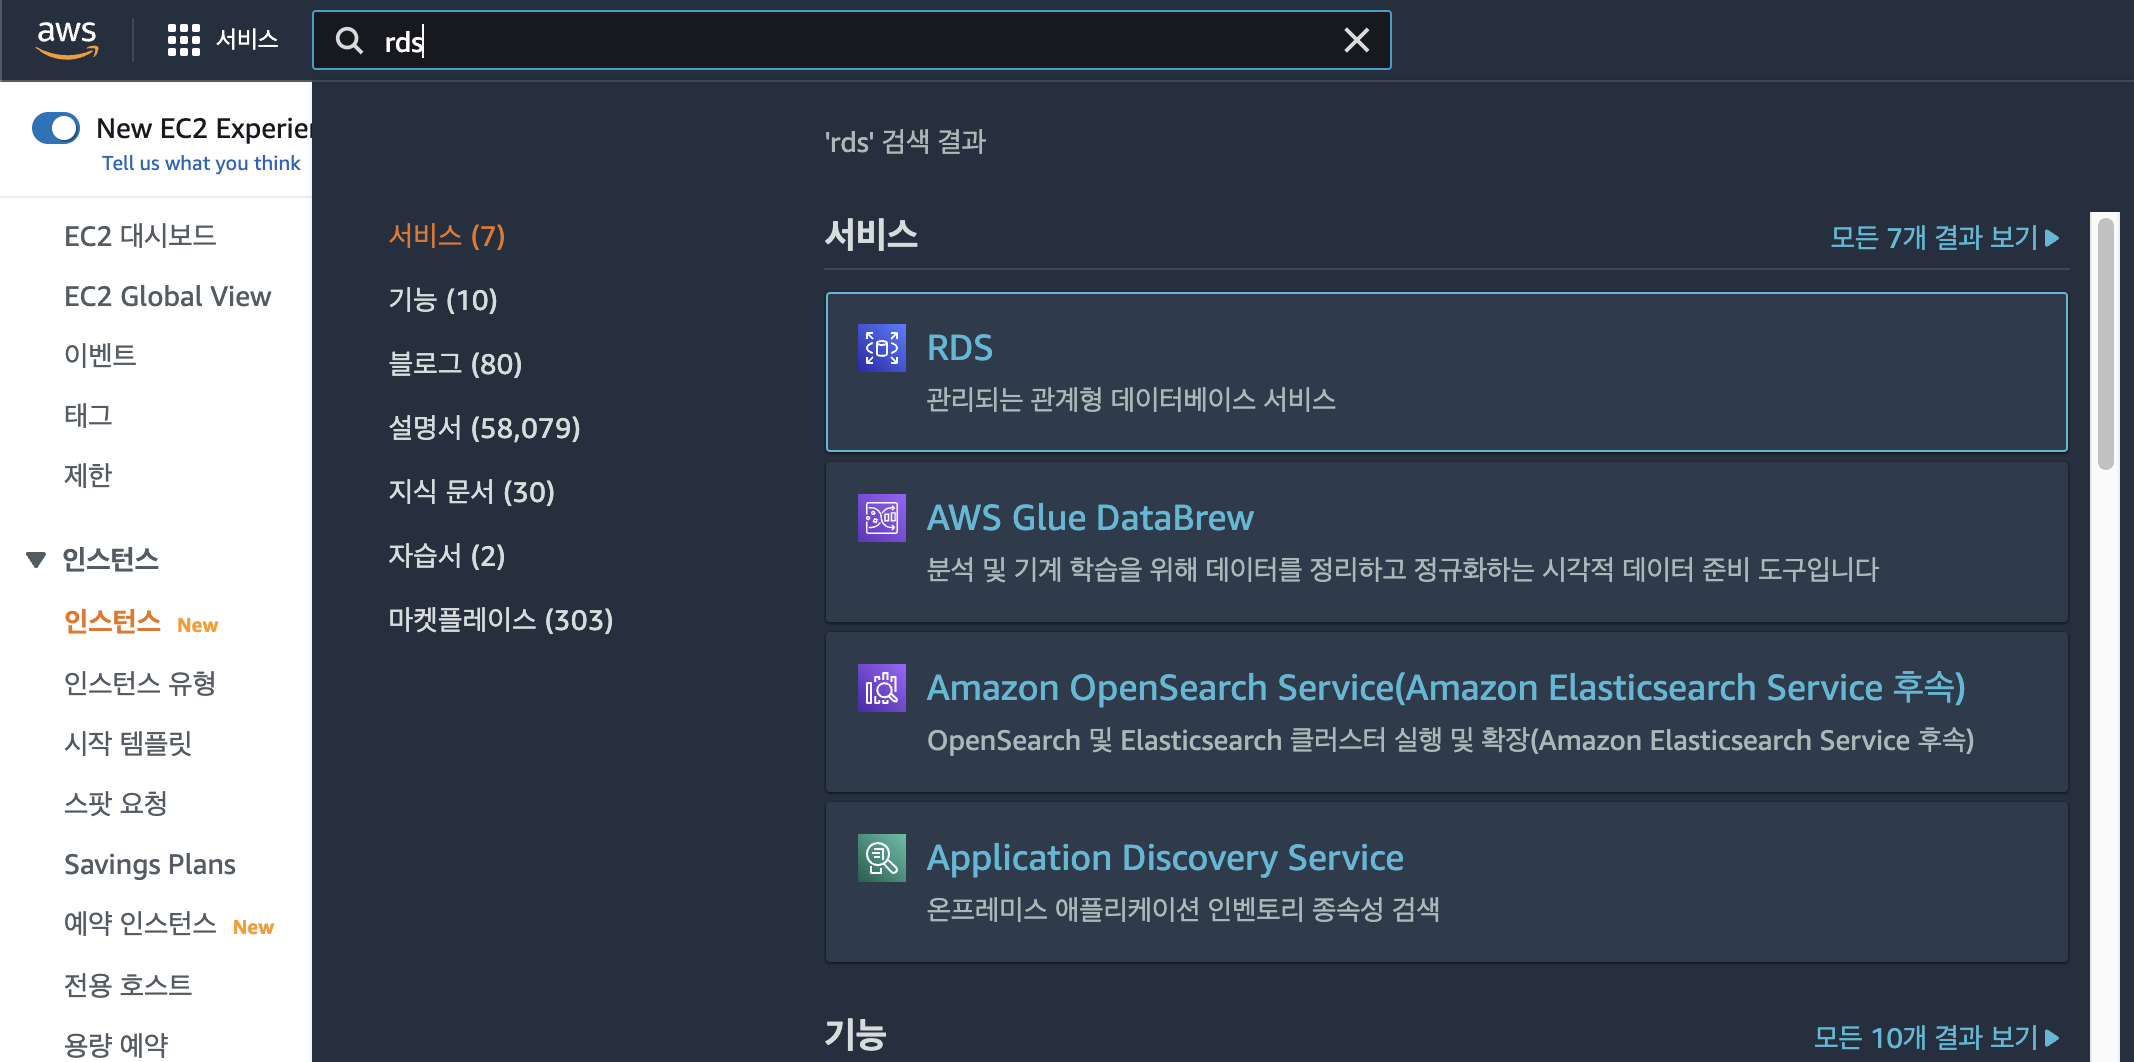Open 이벤트 in sidebar
The height and width of the screenshot is (1062, 2134).
(100, 355)
